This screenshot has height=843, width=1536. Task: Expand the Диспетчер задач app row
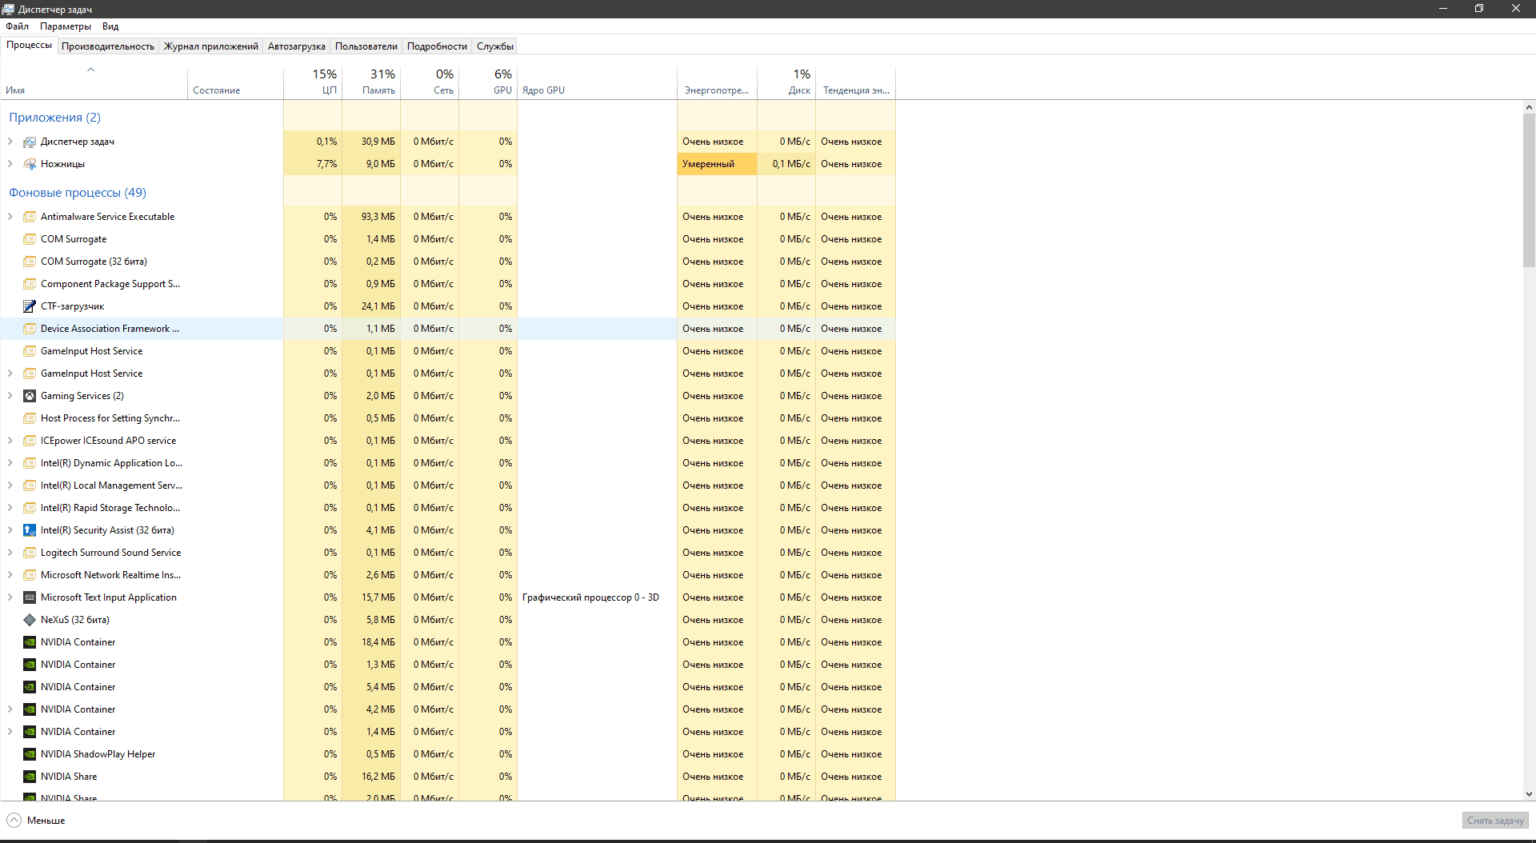[x=10, y=142]
